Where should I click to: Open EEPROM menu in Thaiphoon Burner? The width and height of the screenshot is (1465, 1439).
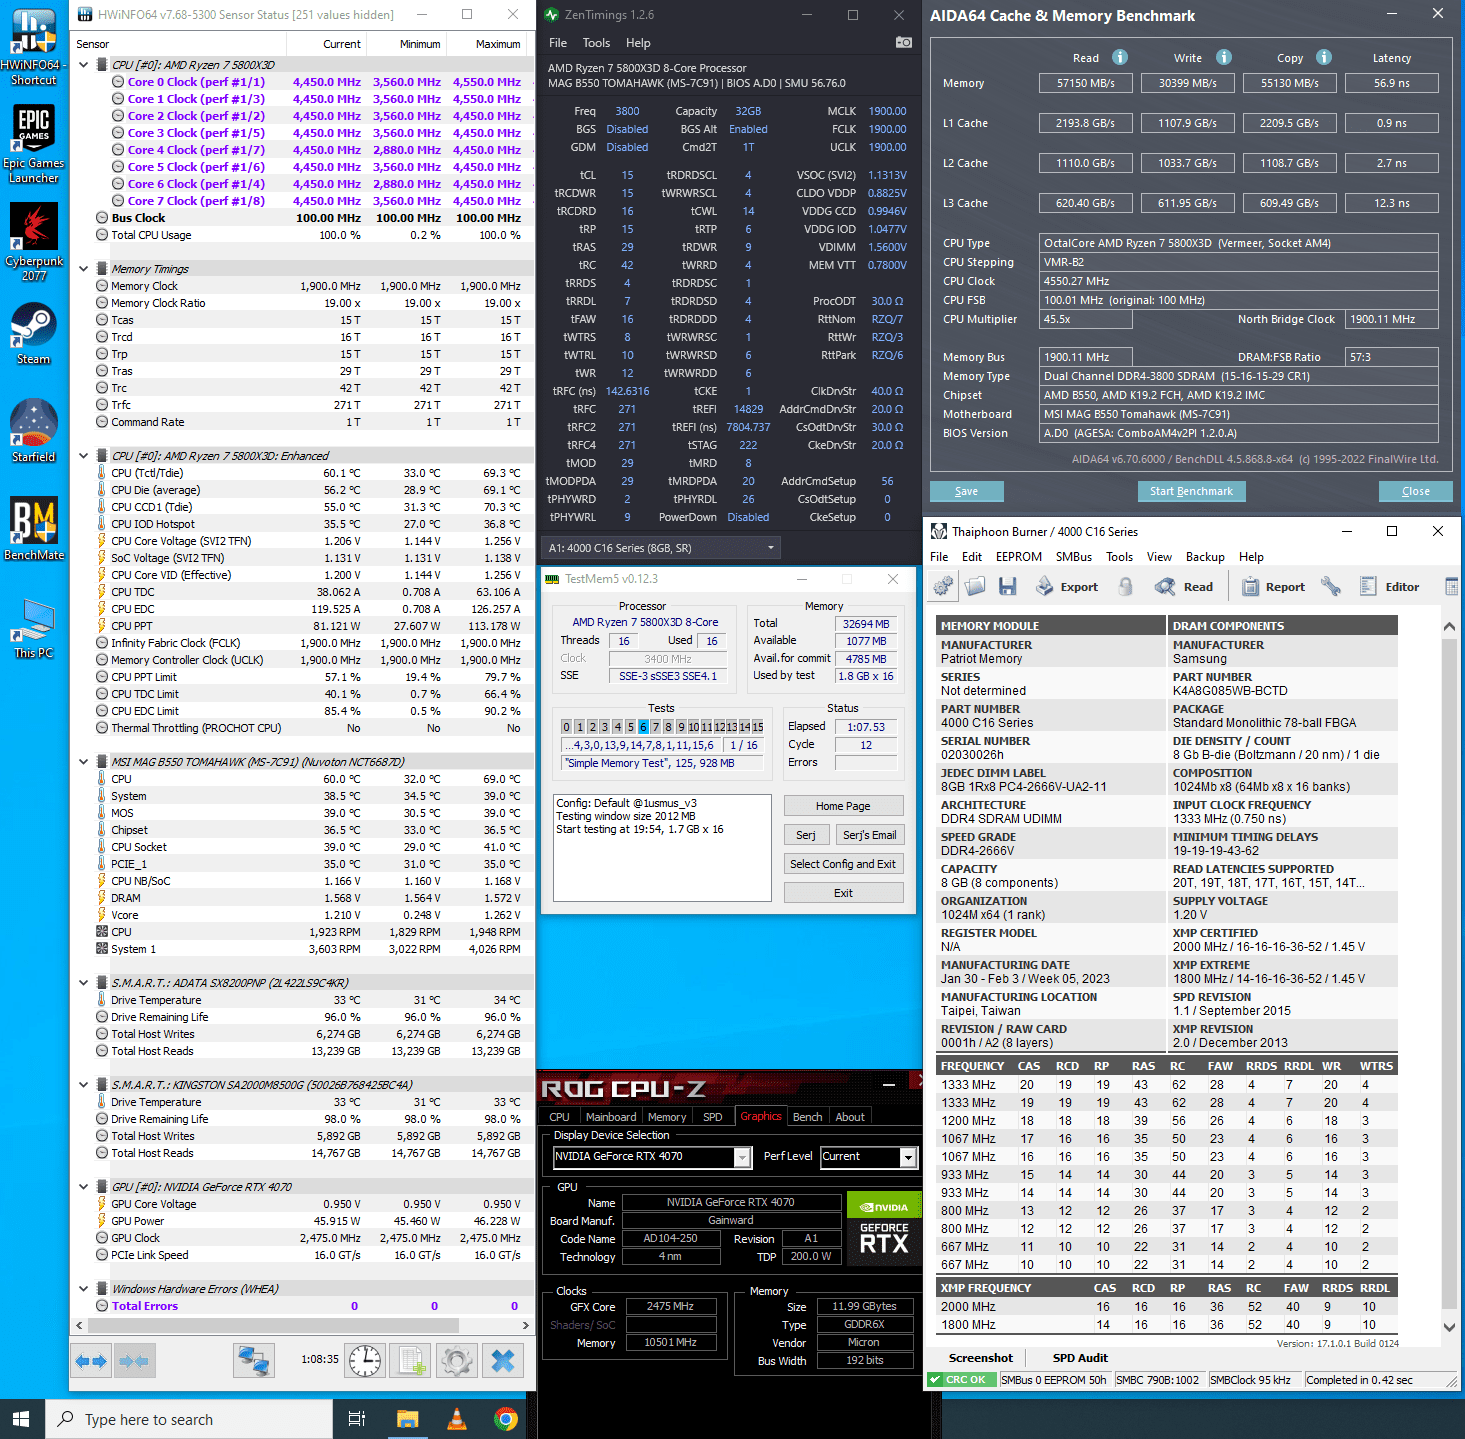tap(1018, 557)
